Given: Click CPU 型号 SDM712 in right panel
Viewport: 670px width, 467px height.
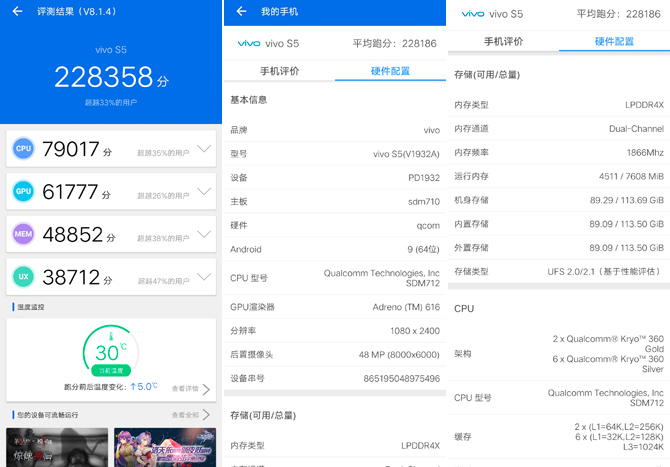Looking at the screenshot, I should point(559,398).
